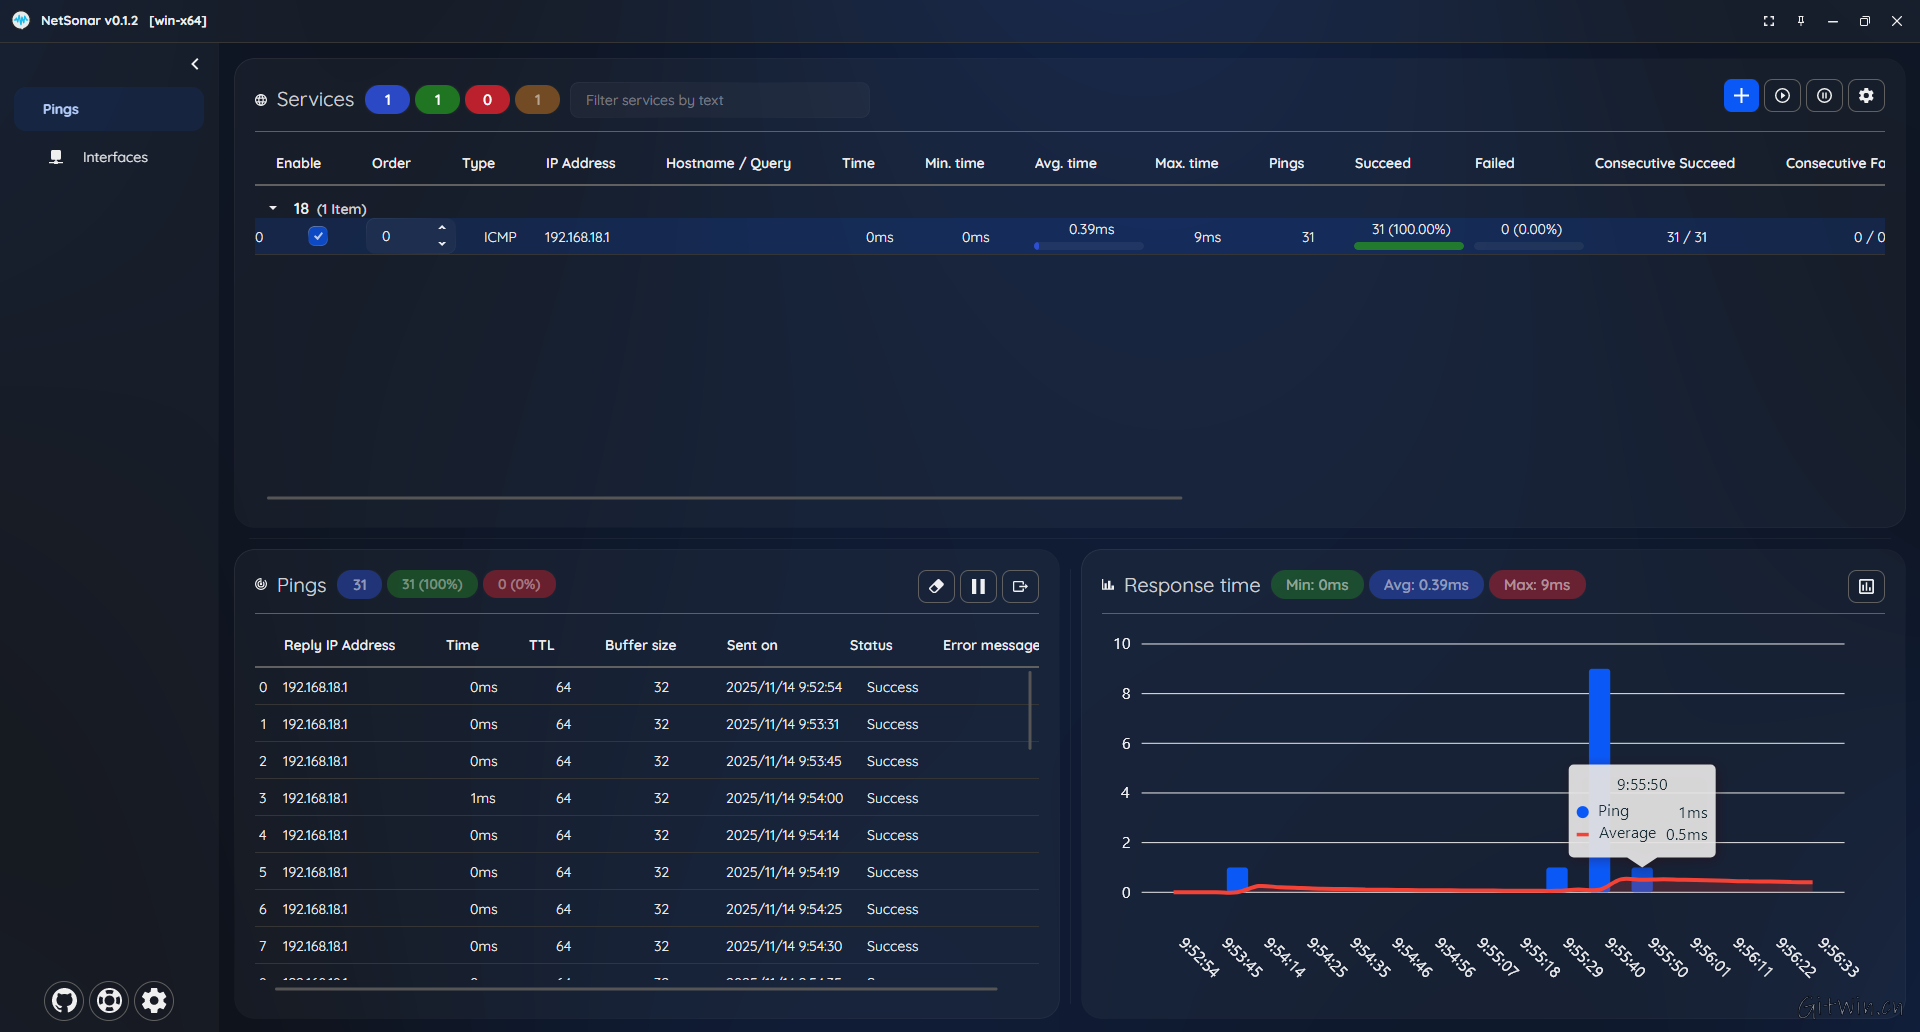1920x1032 pixels.
Task: Start all services with play icon
Action: coord(1782,96)
